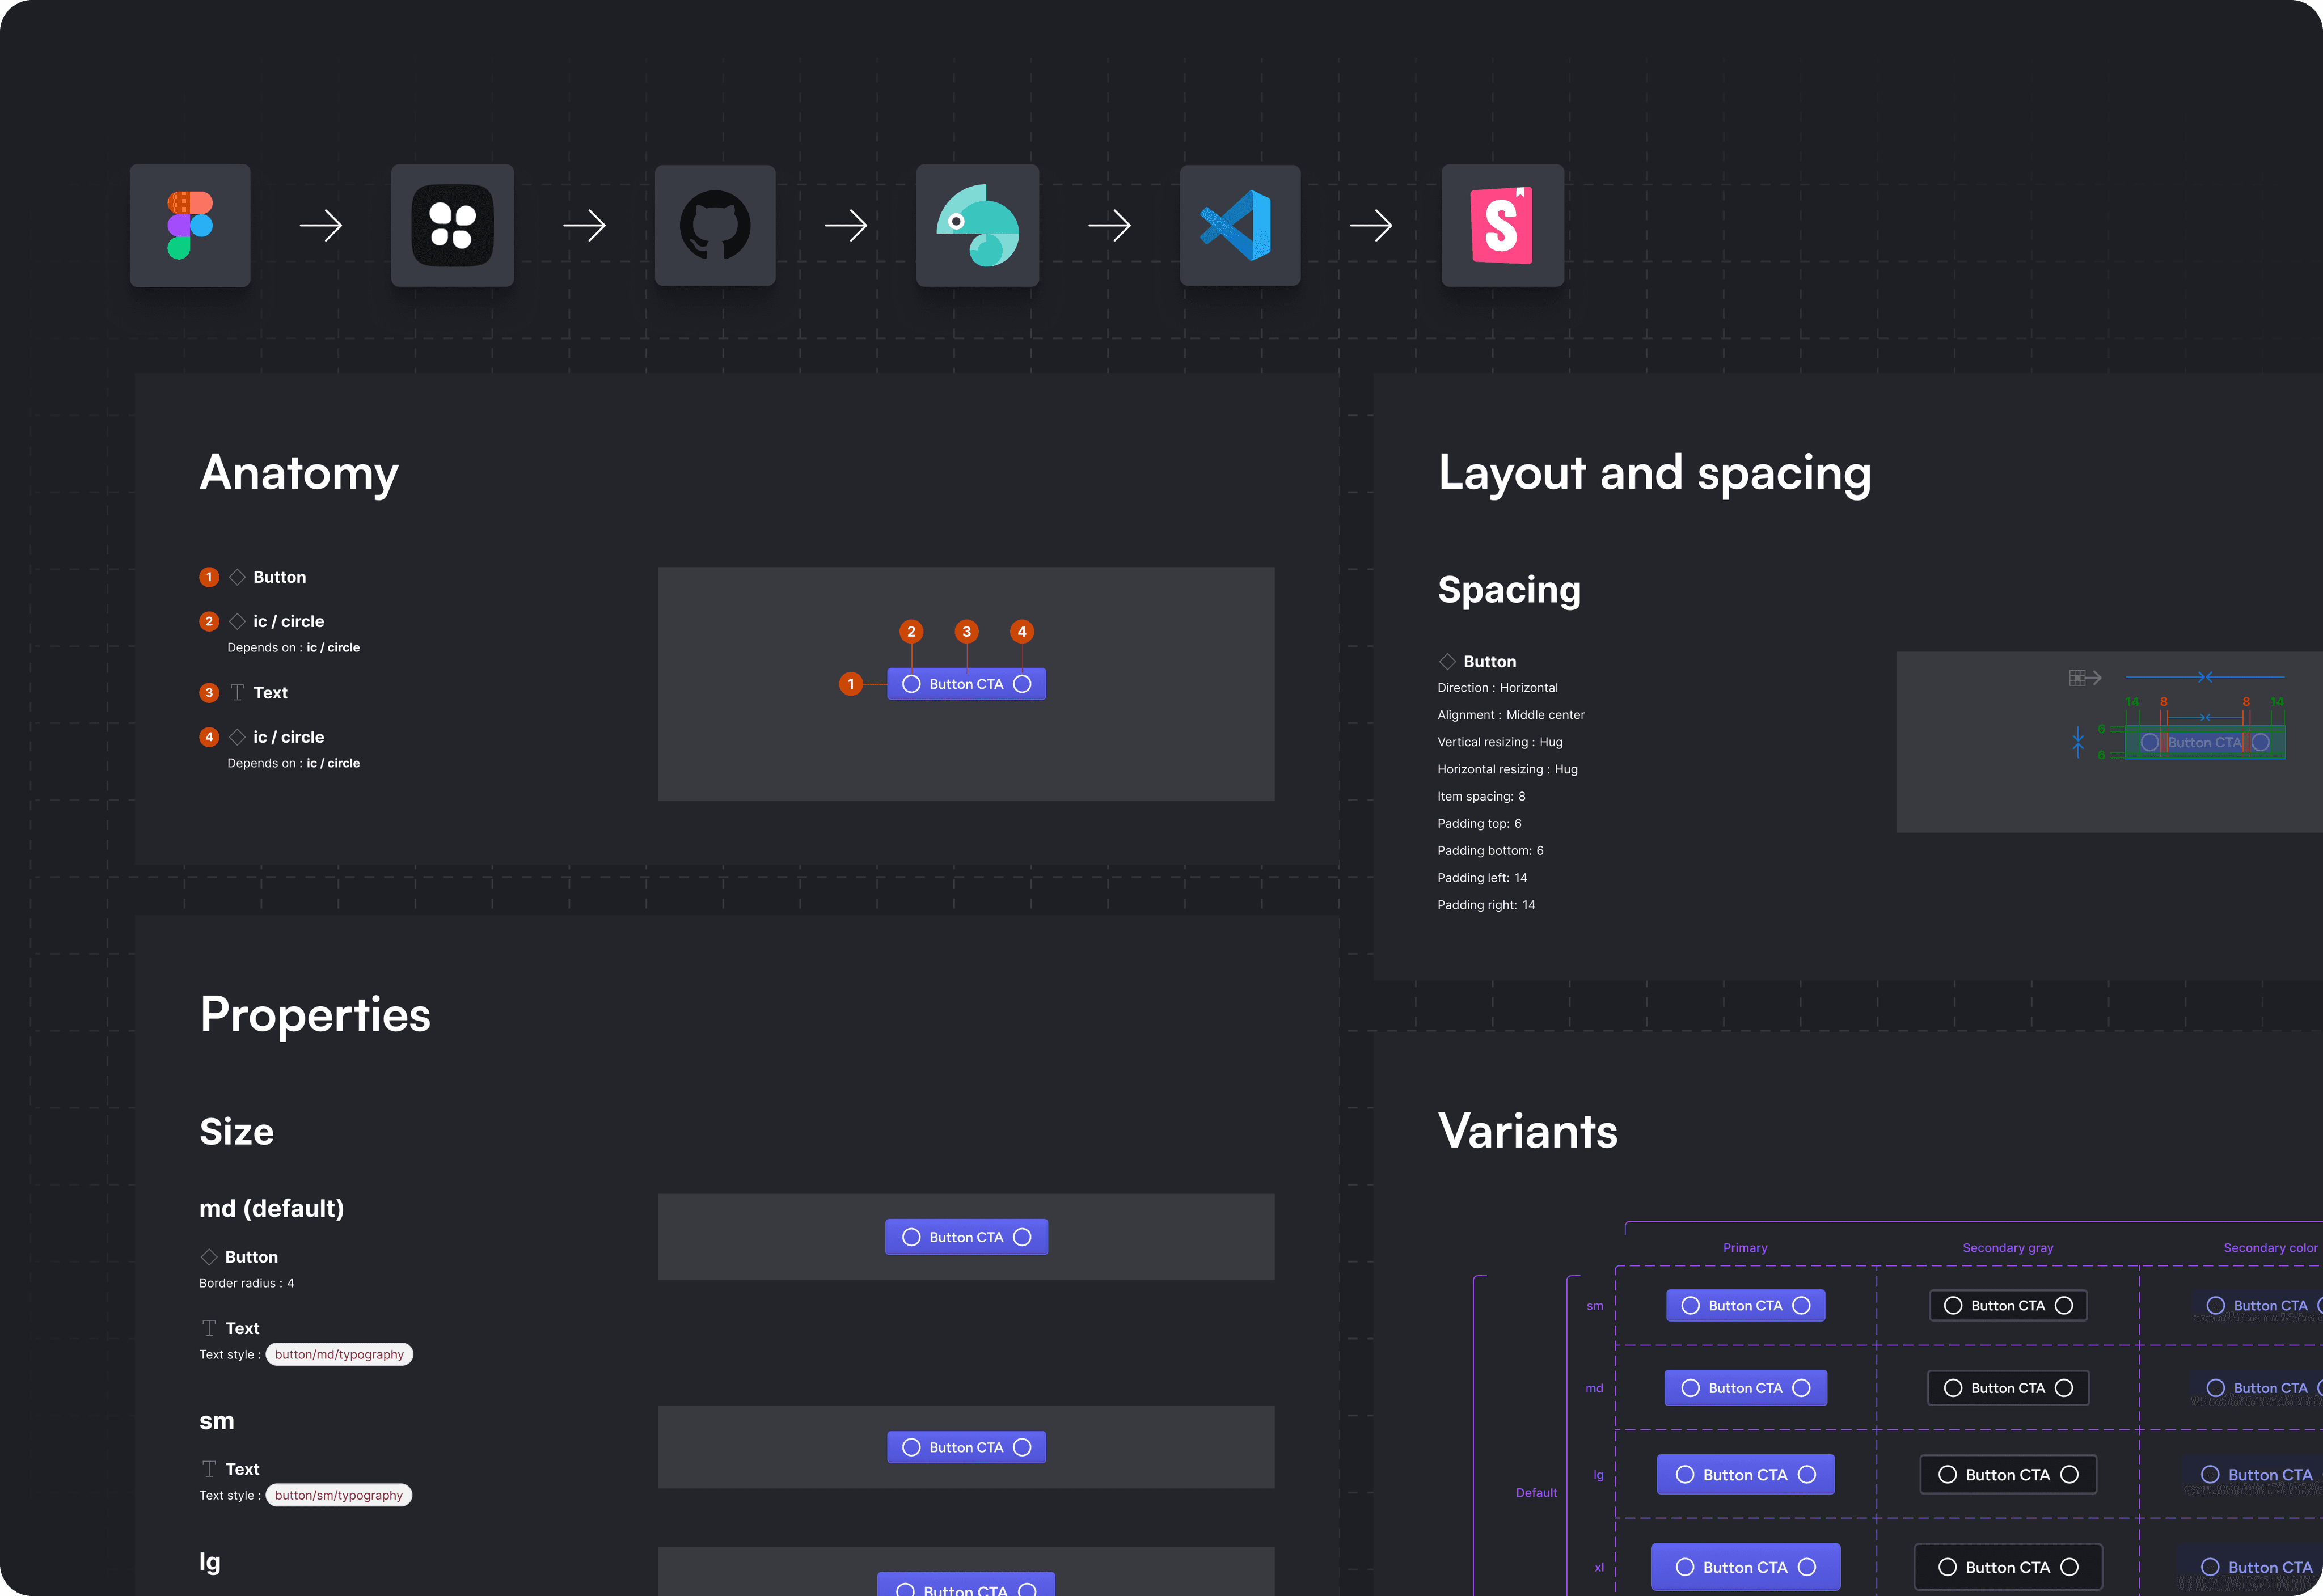Click the auto-layout grid arrow icon
This screenshot has width=2323, height=1596.
point(2085,678)
